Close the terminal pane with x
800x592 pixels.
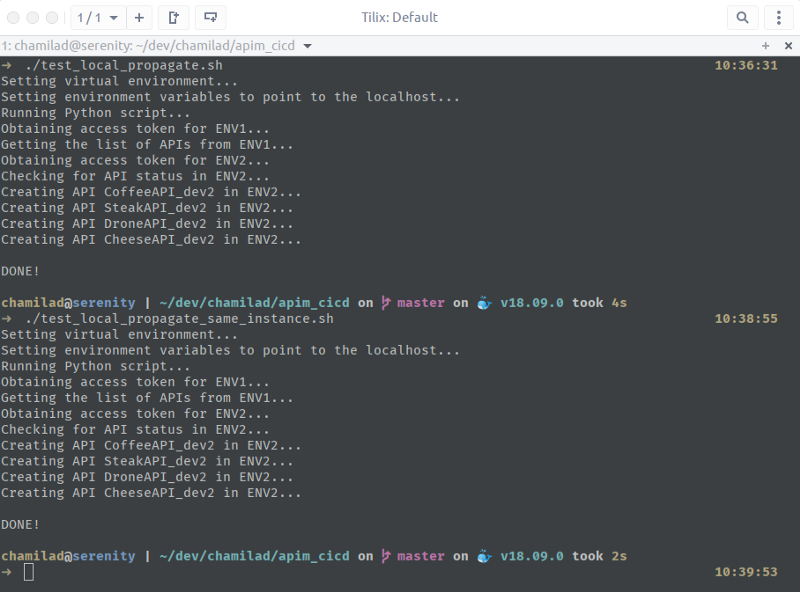[x=788, y=46]
